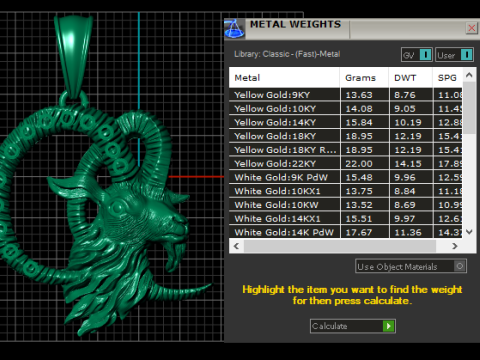Toggle Use Object Materials option
Viewport: 480px width, 360px height.
coord(411,266)
